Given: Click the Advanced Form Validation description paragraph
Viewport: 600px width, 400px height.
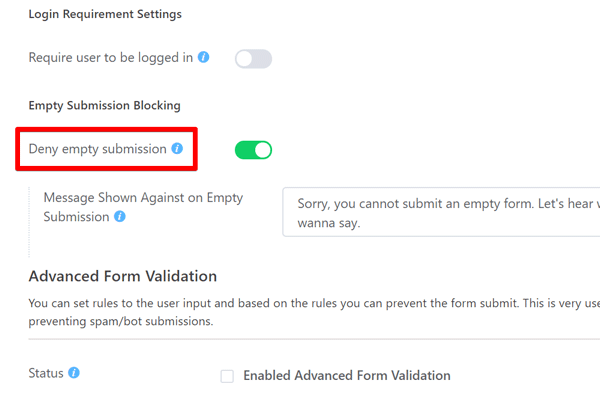Looking at the screenshot, I should 300,313.
